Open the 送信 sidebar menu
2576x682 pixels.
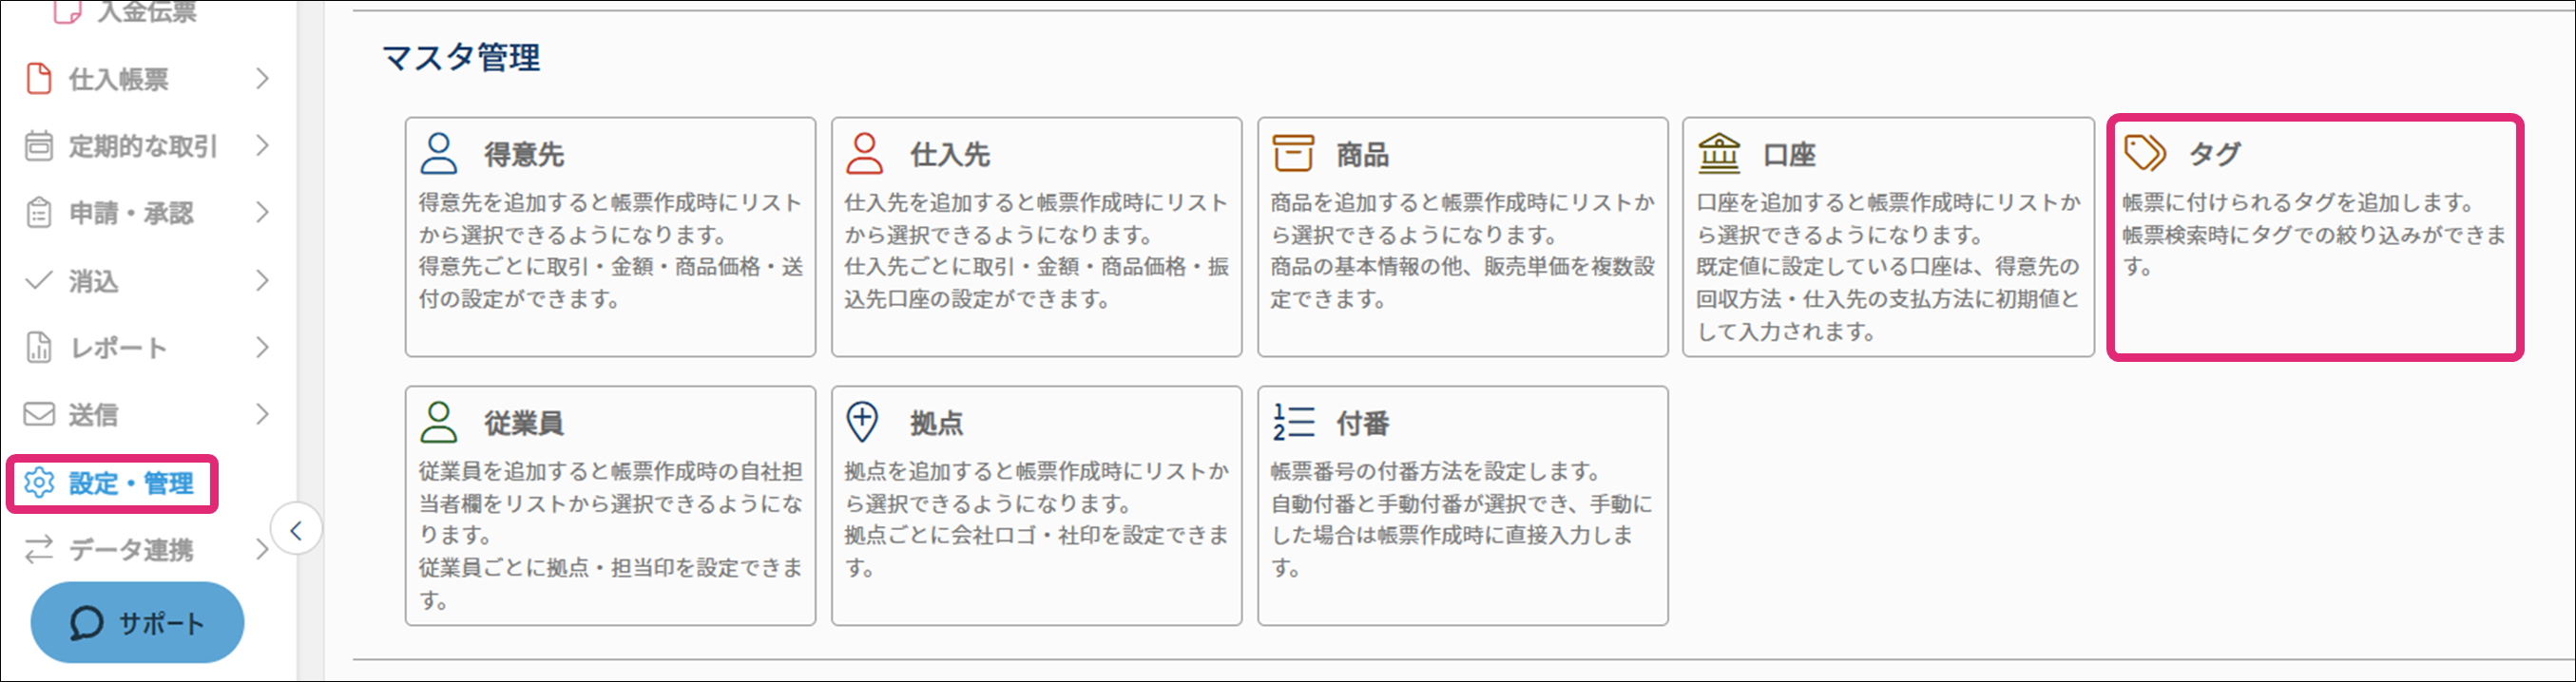coord(93,415)
